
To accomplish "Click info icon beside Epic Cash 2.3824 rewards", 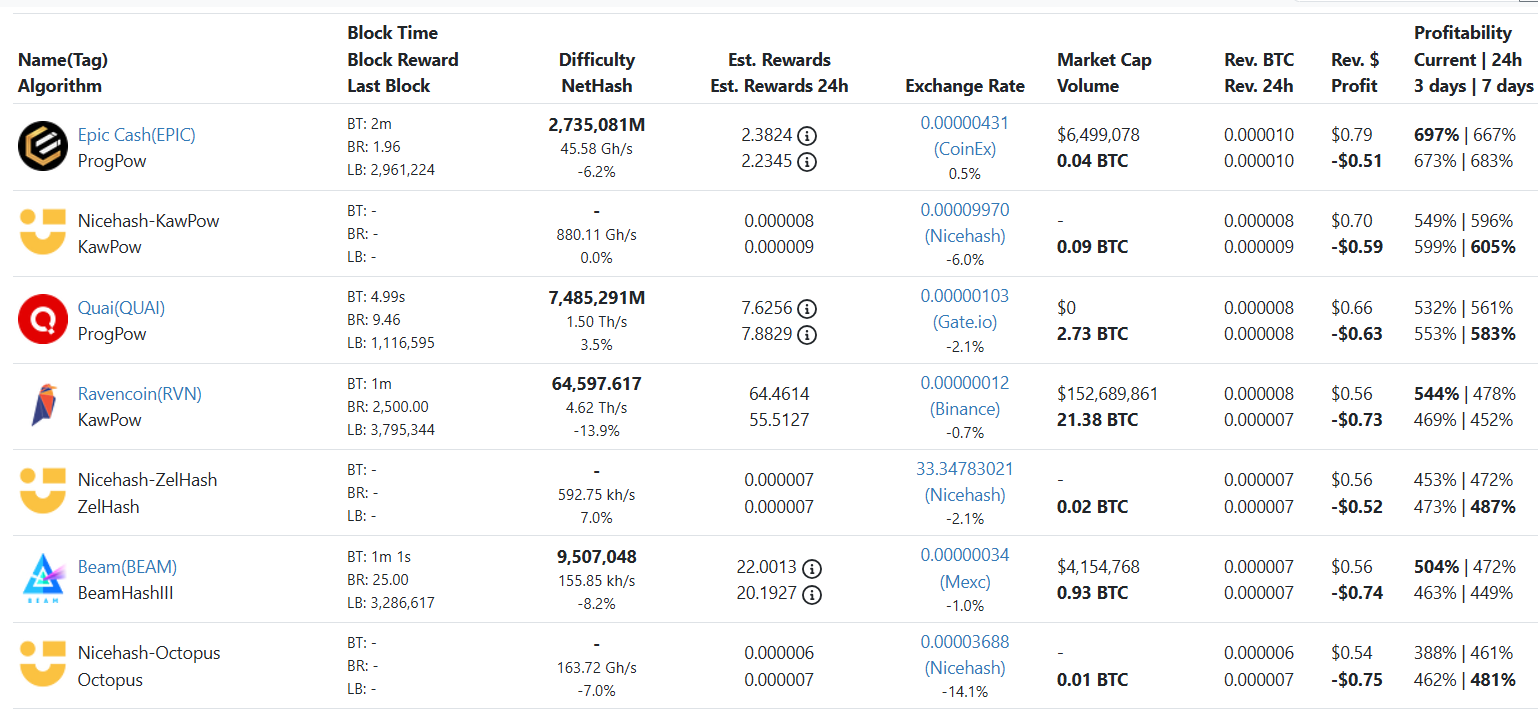I will pyautogui.click(x=806, y=136).
